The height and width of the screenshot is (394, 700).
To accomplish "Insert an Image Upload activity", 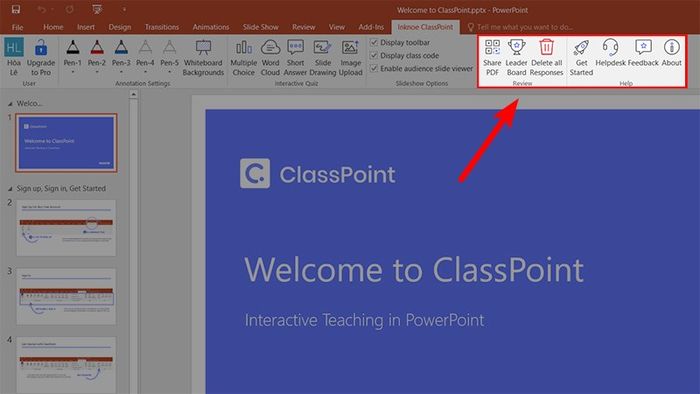I will tap(350, 57).
